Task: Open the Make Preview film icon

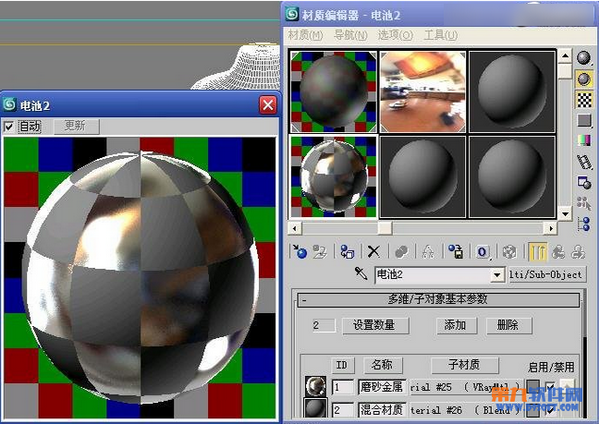Action: click(584, 162)
